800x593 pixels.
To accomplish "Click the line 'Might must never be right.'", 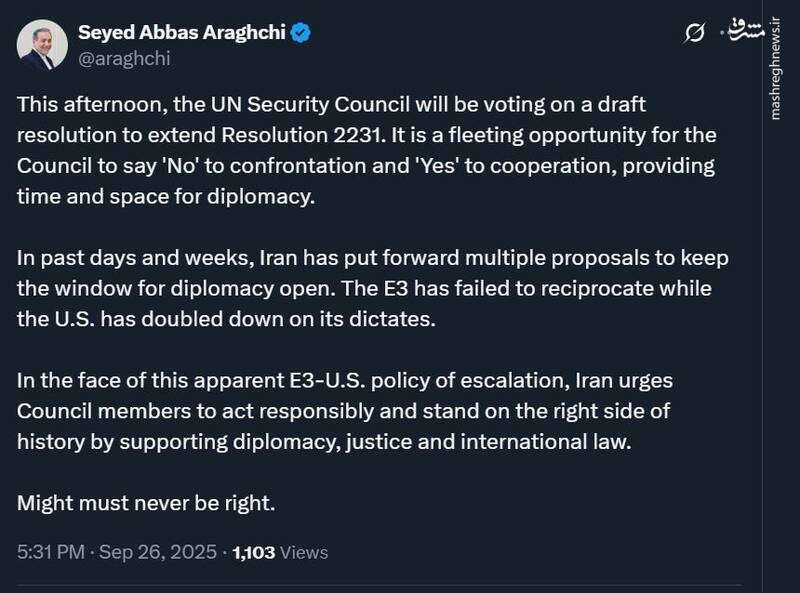I will tap(146, 502).
